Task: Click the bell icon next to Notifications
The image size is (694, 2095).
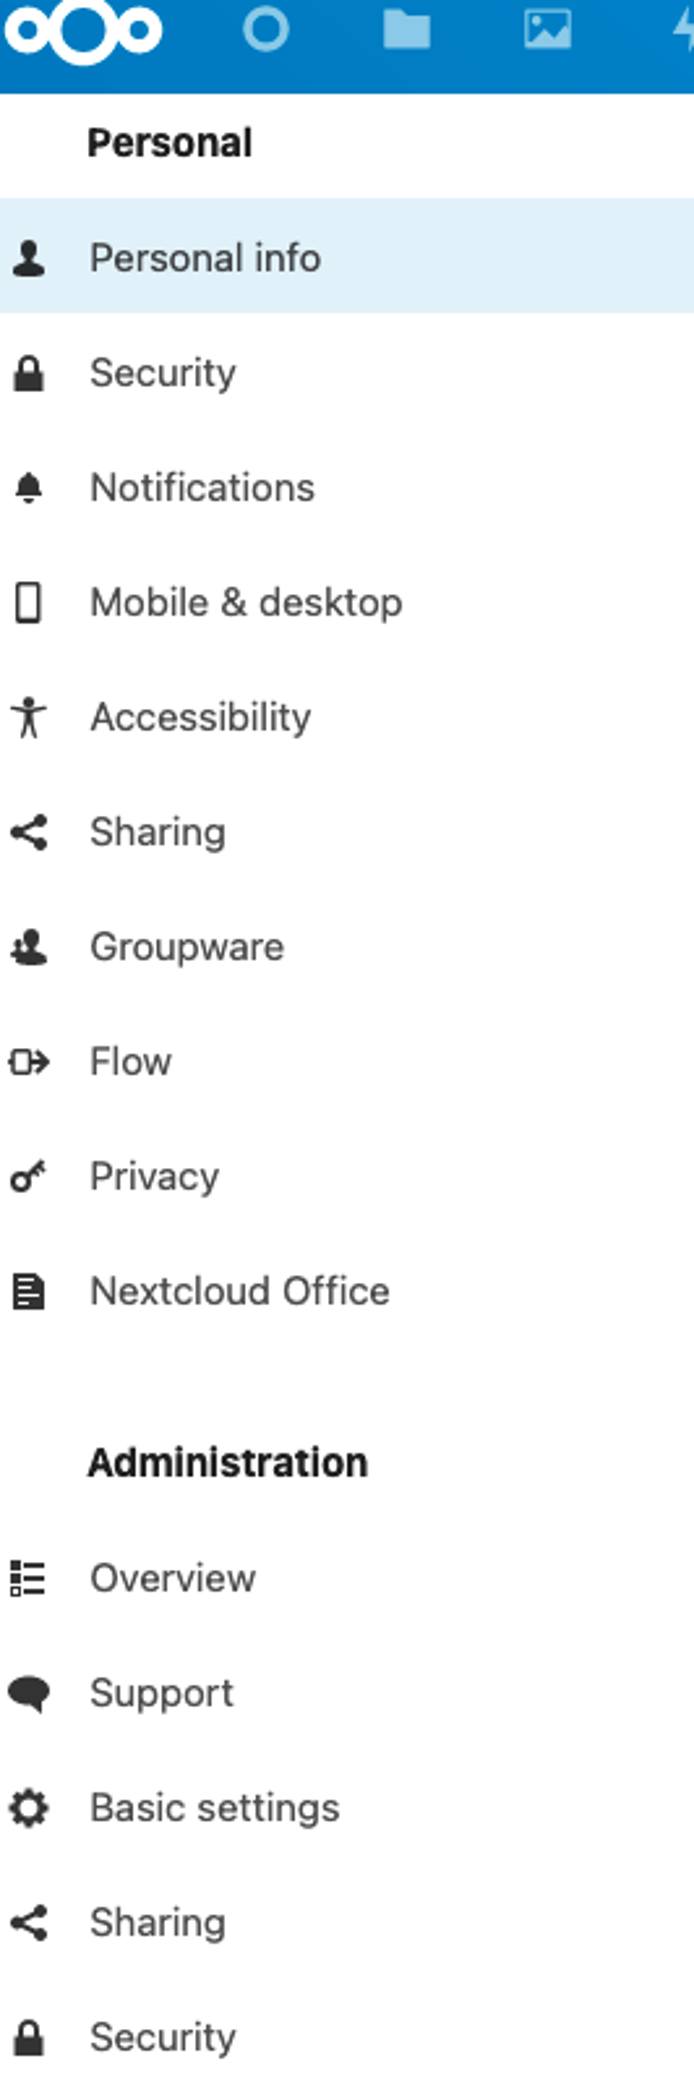Action: tap(30, 487)
